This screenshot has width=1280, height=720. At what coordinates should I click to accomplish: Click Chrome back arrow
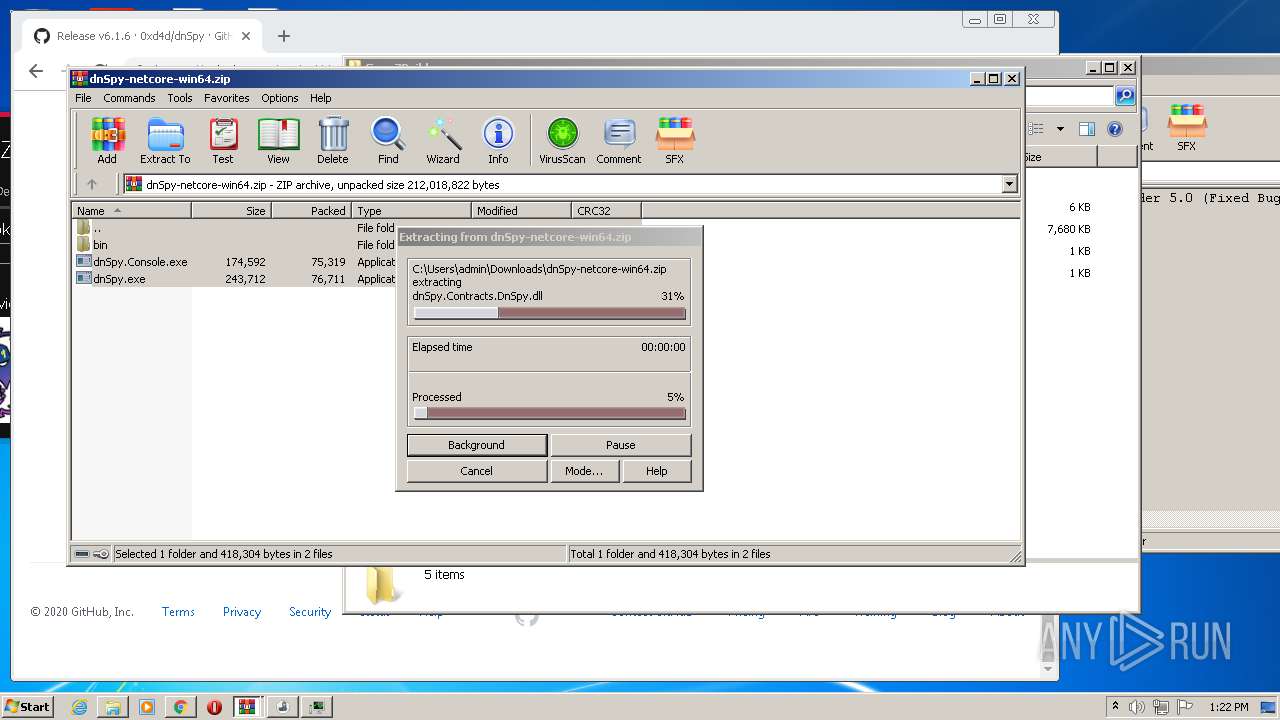[x=36, y=71]
